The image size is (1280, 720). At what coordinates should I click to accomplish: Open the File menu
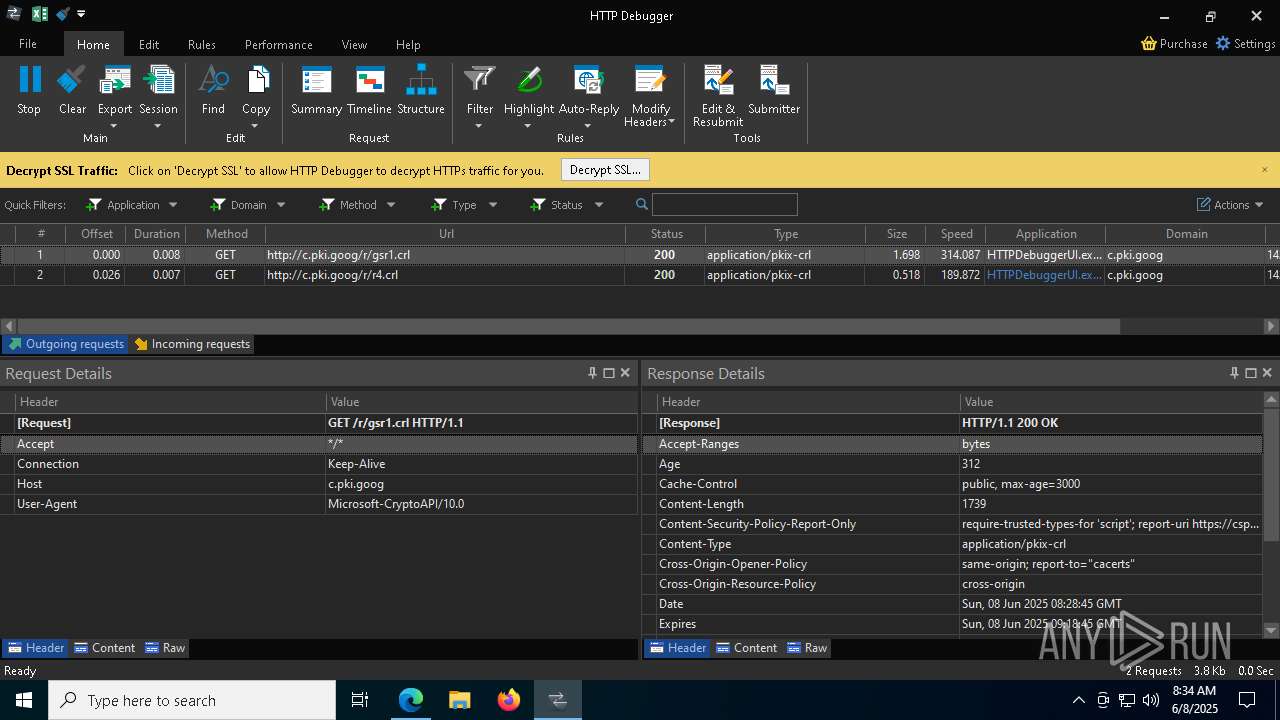point(28,44)
